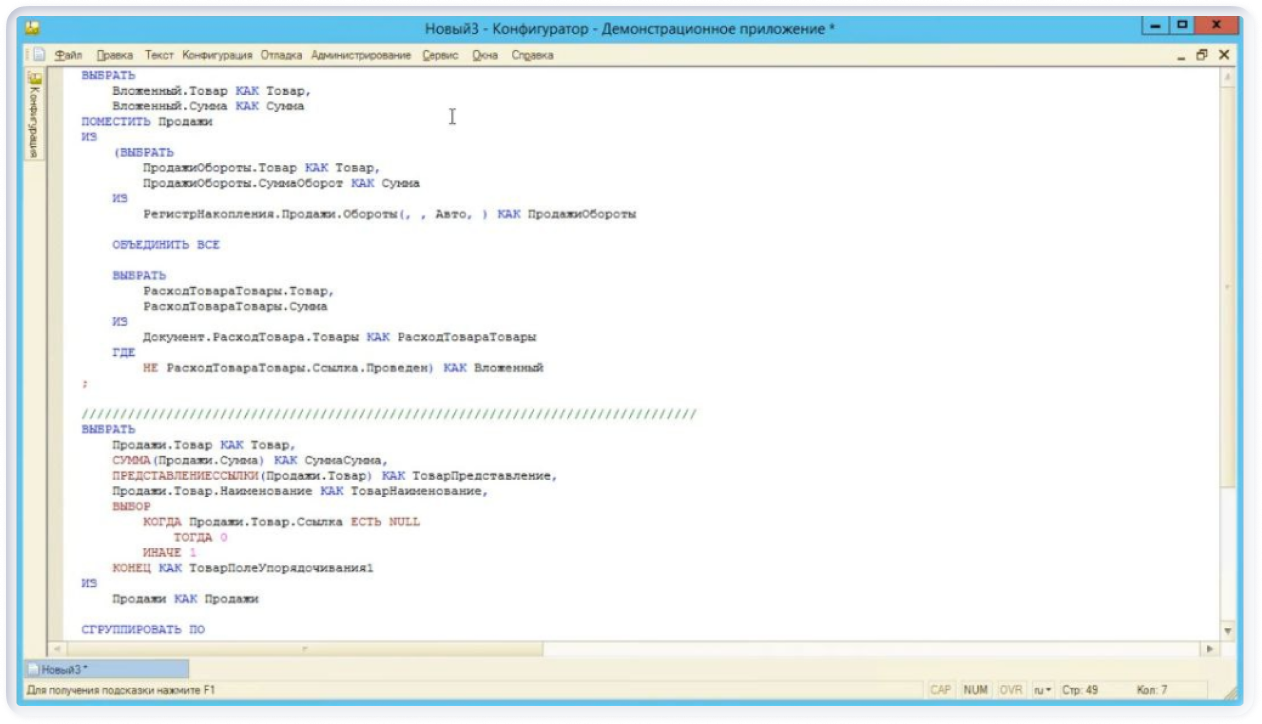Click the document icon left of Файл
Screen dimensions: 1262x724
pyautogui.click(x=40, y=55)
